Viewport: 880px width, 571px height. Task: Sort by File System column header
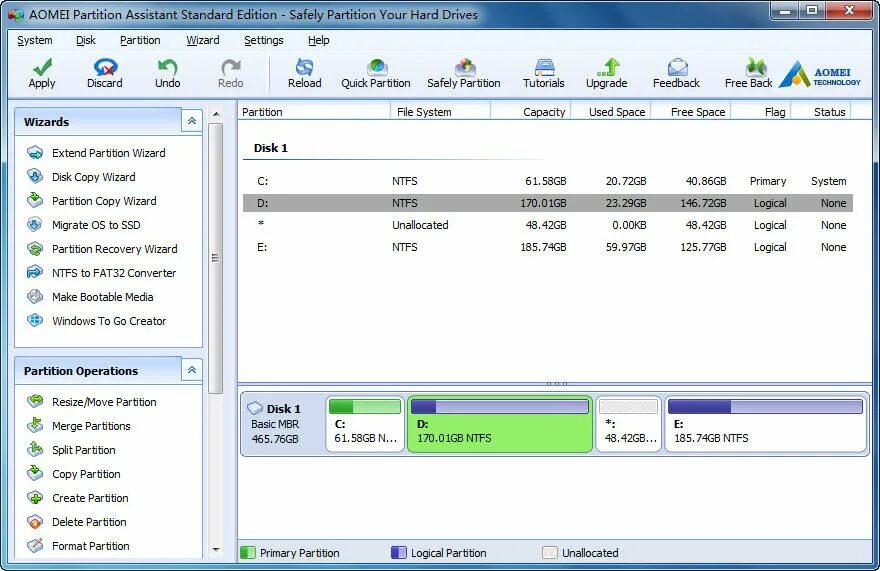[x=441, y=112]
